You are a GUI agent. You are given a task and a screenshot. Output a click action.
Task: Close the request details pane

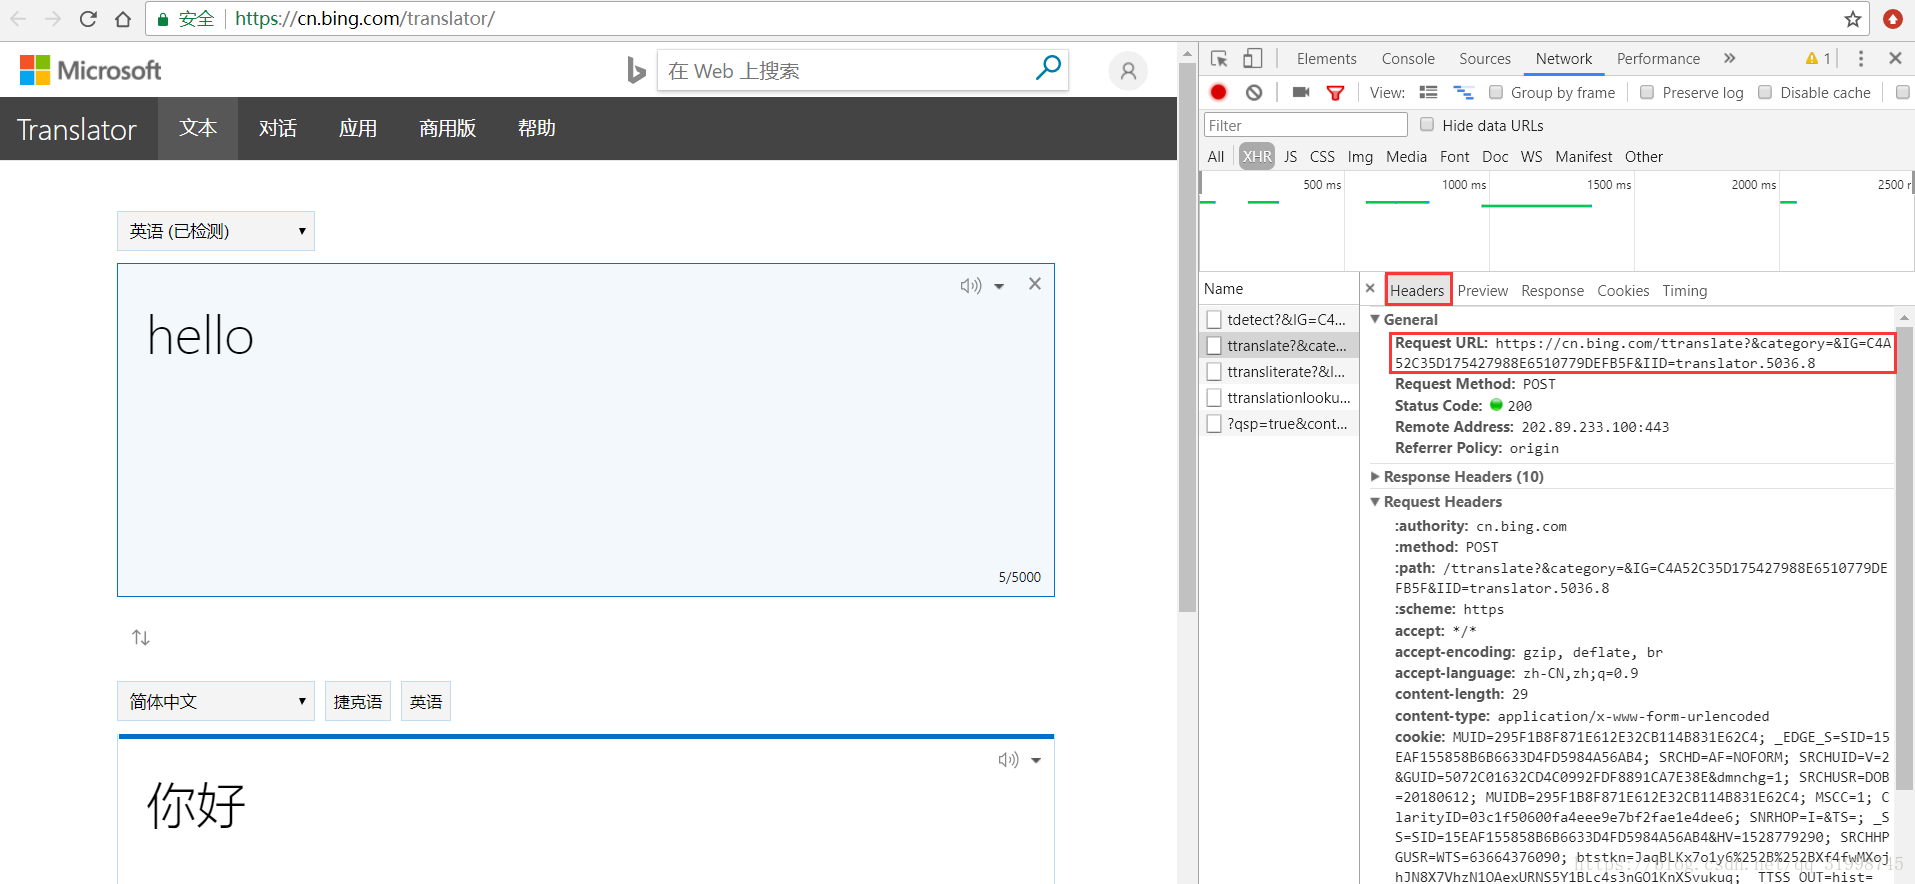[1370, 288]
